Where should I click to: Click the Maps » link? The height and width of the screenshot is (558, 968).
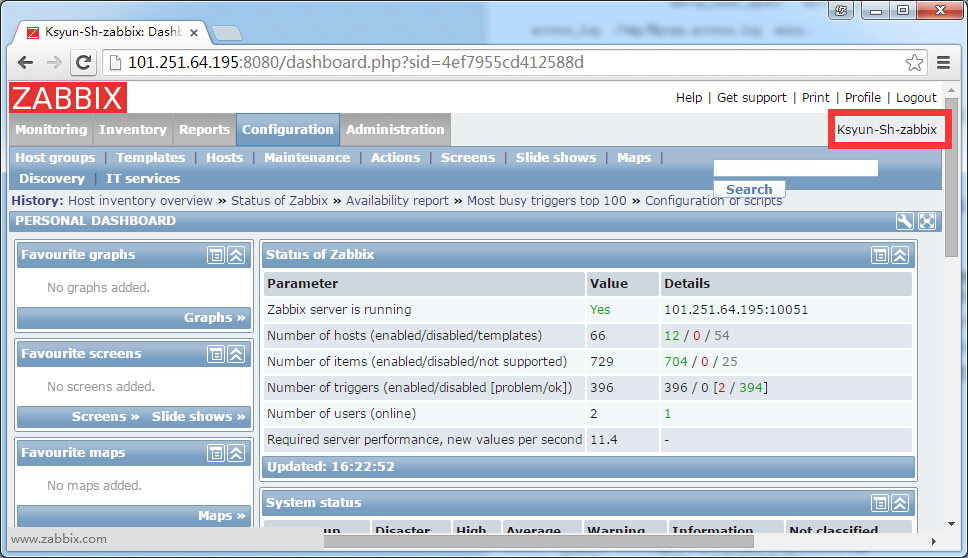click(222, 515)
